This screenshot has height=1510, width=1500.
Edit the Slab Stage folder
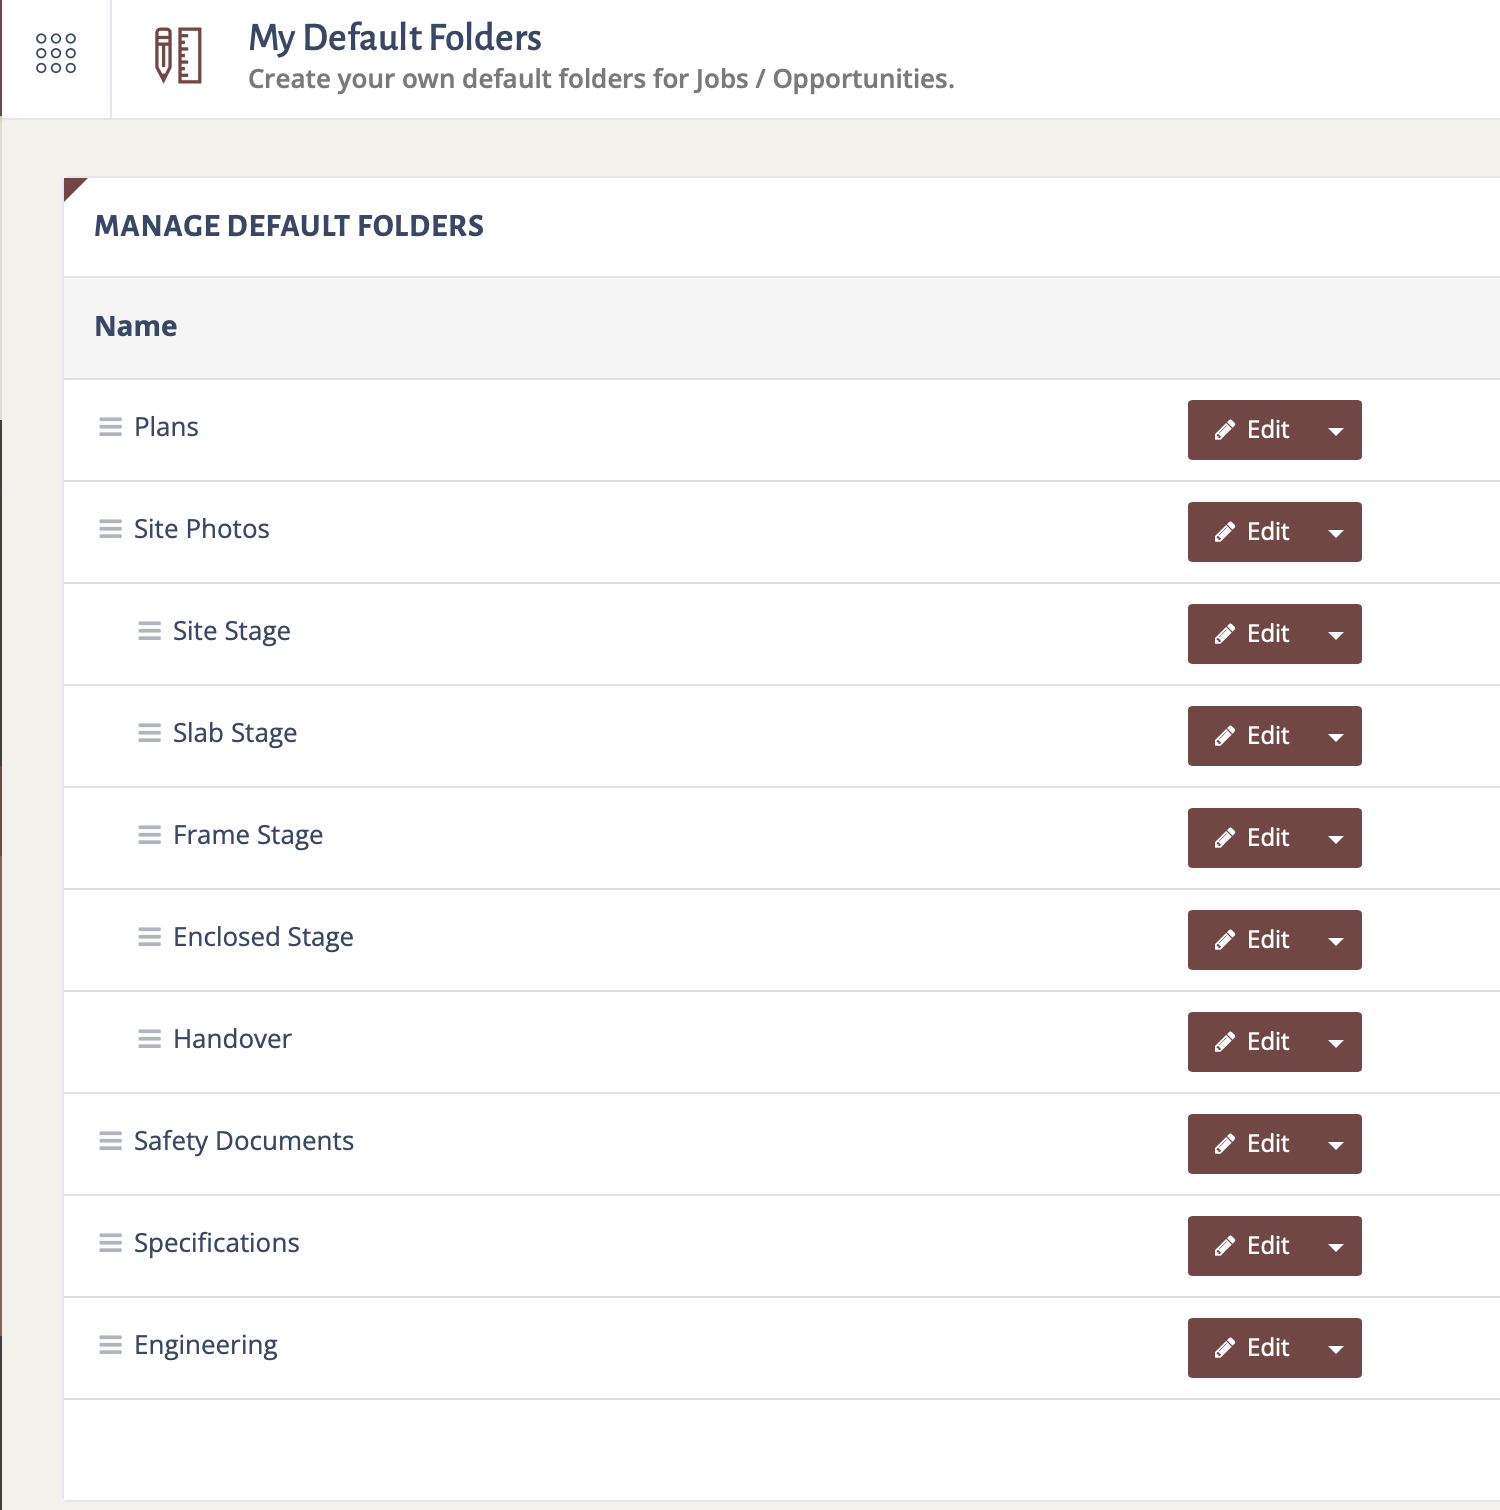tap(1250, 736)
